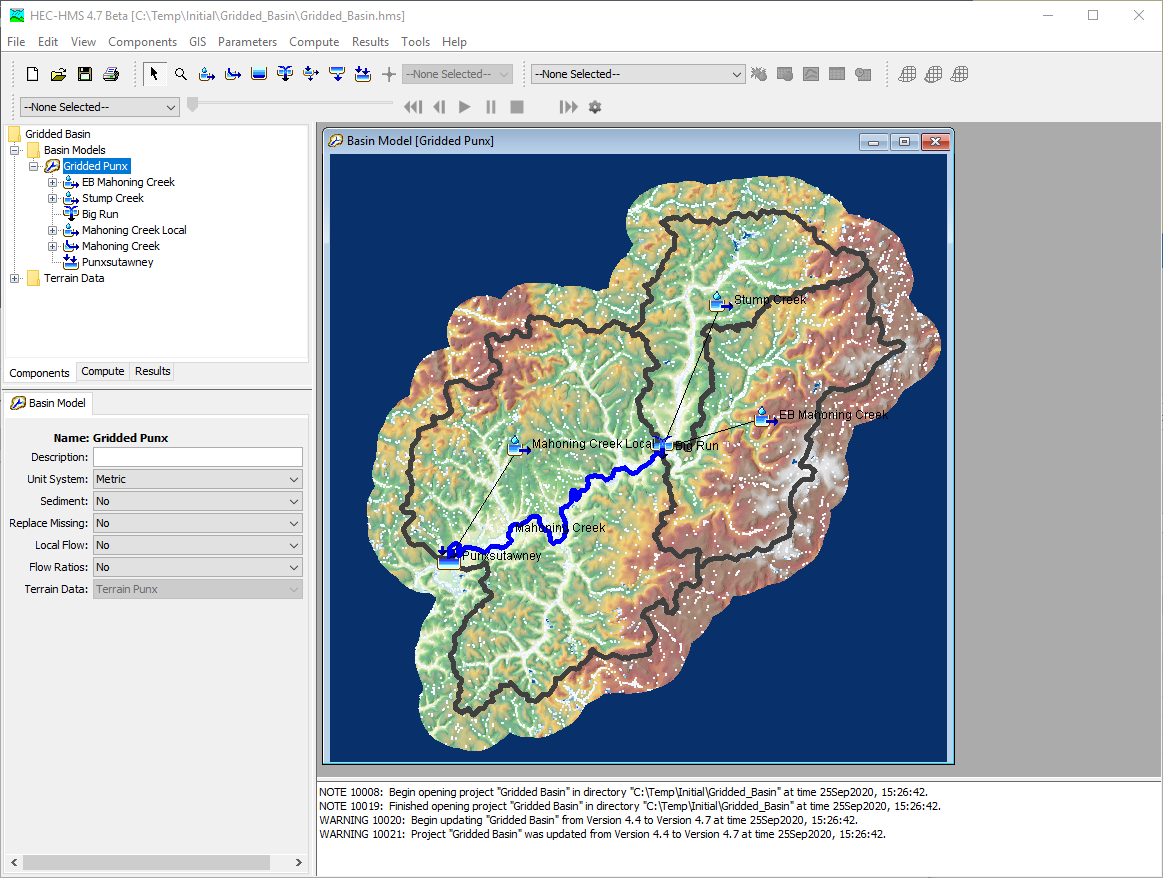1163x878 pixels.
Task: Maximize the Basin Model map window
Action: click(904, 142)
